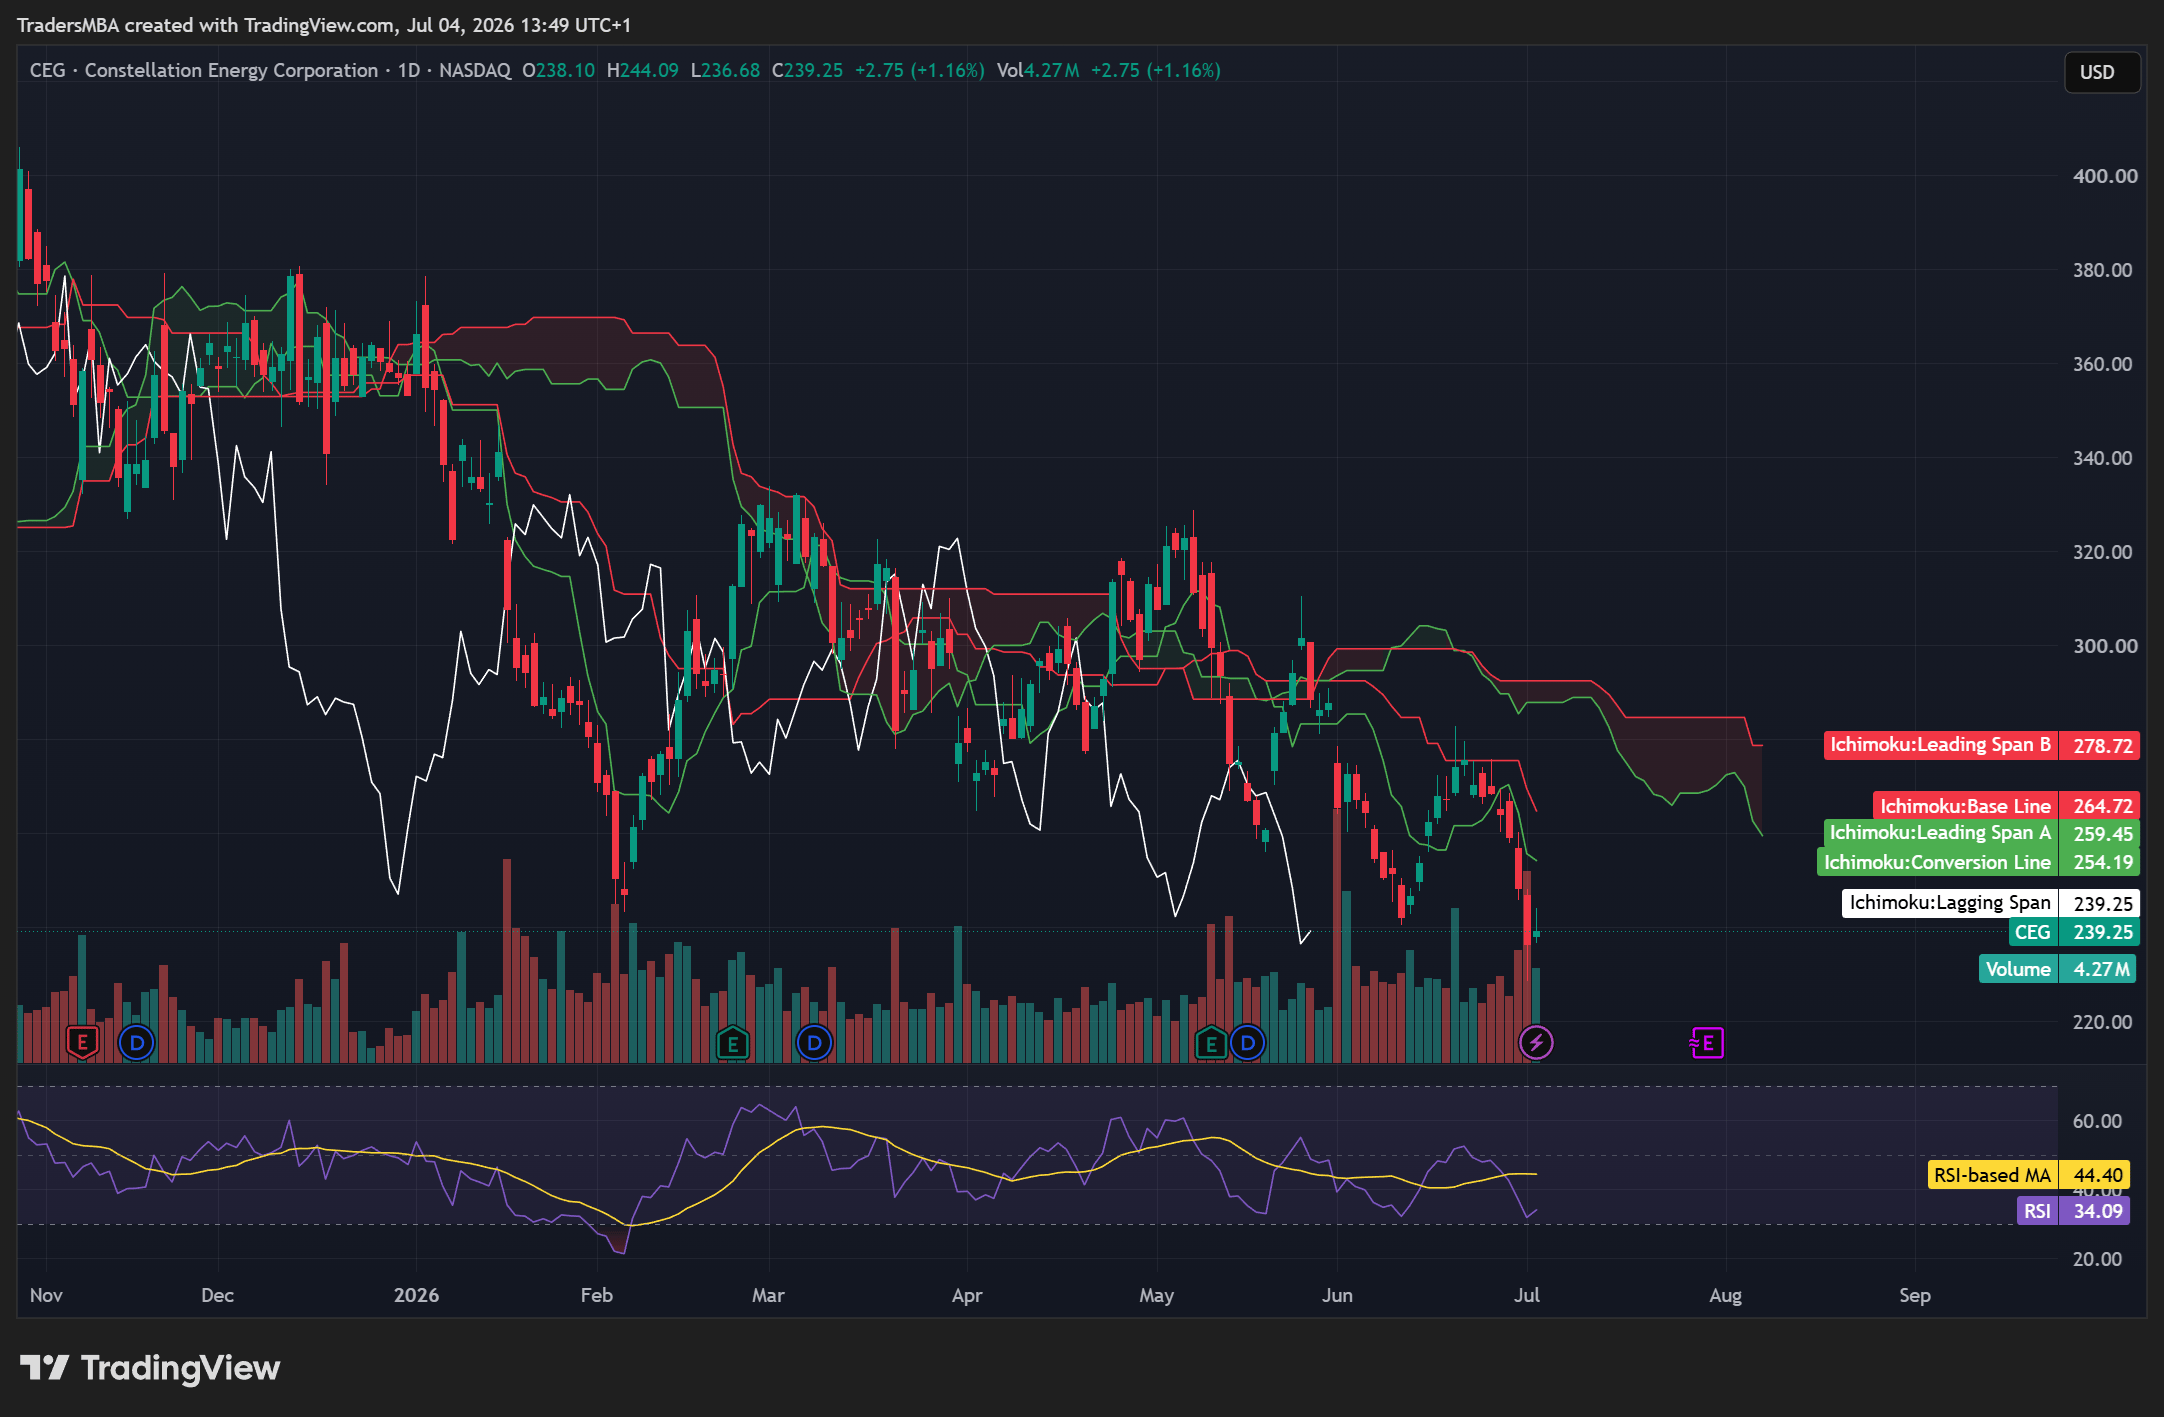The width and height of the screenshot is (2164, 1417).
Task: Click the close value C239.25
Action: click(x=807, y=70)
